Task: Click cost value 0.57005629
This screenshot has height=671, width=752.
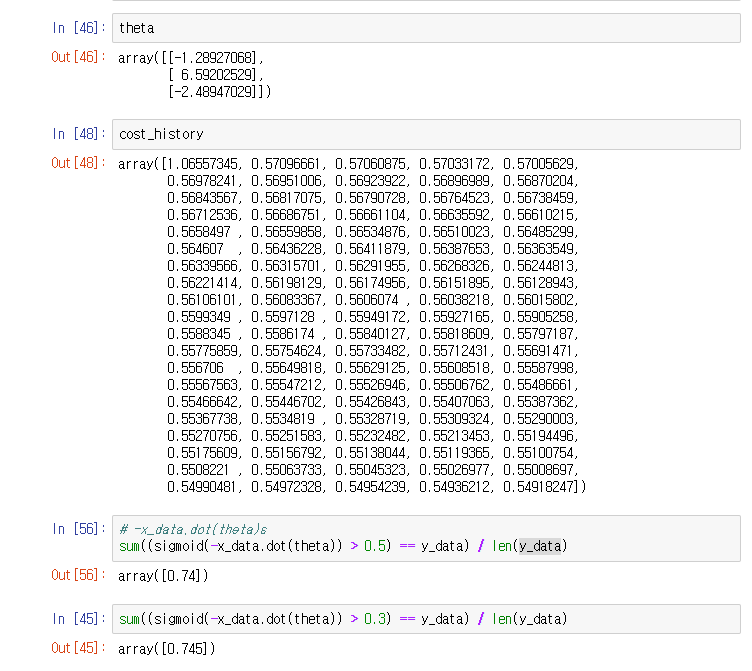Action: (538, 164)
